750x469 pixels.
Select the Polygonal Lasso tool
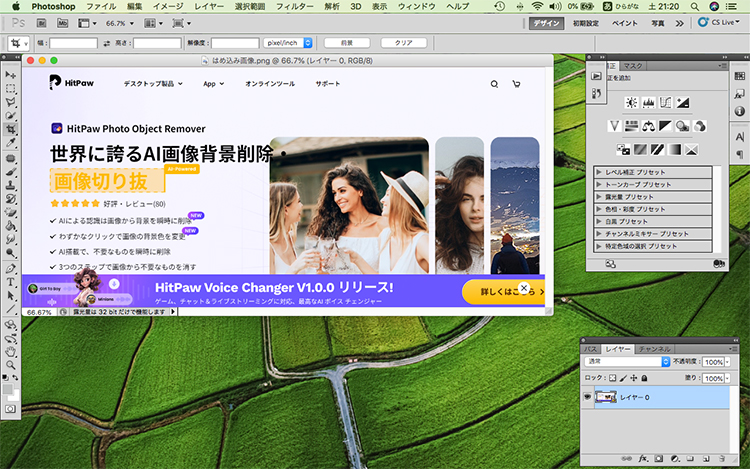(x=11, y=102)
